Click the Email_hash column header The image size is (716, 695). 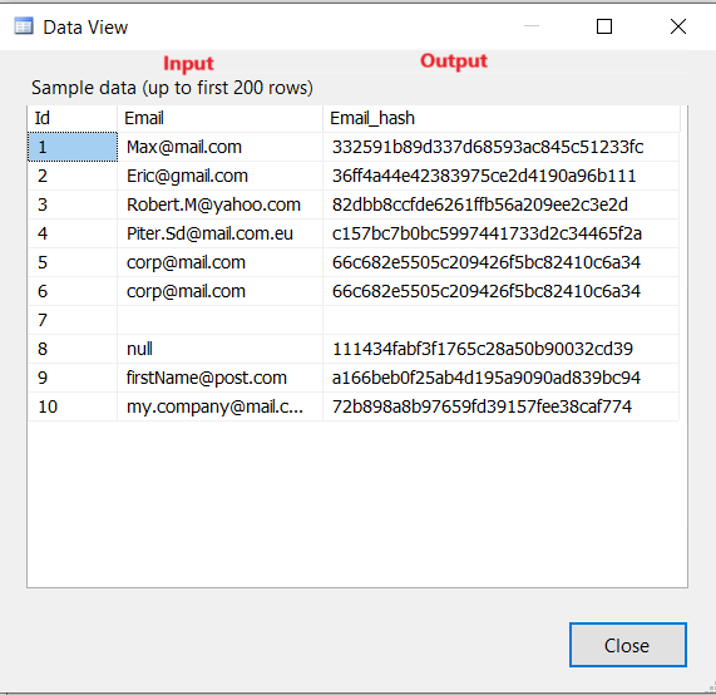point(500,118)
